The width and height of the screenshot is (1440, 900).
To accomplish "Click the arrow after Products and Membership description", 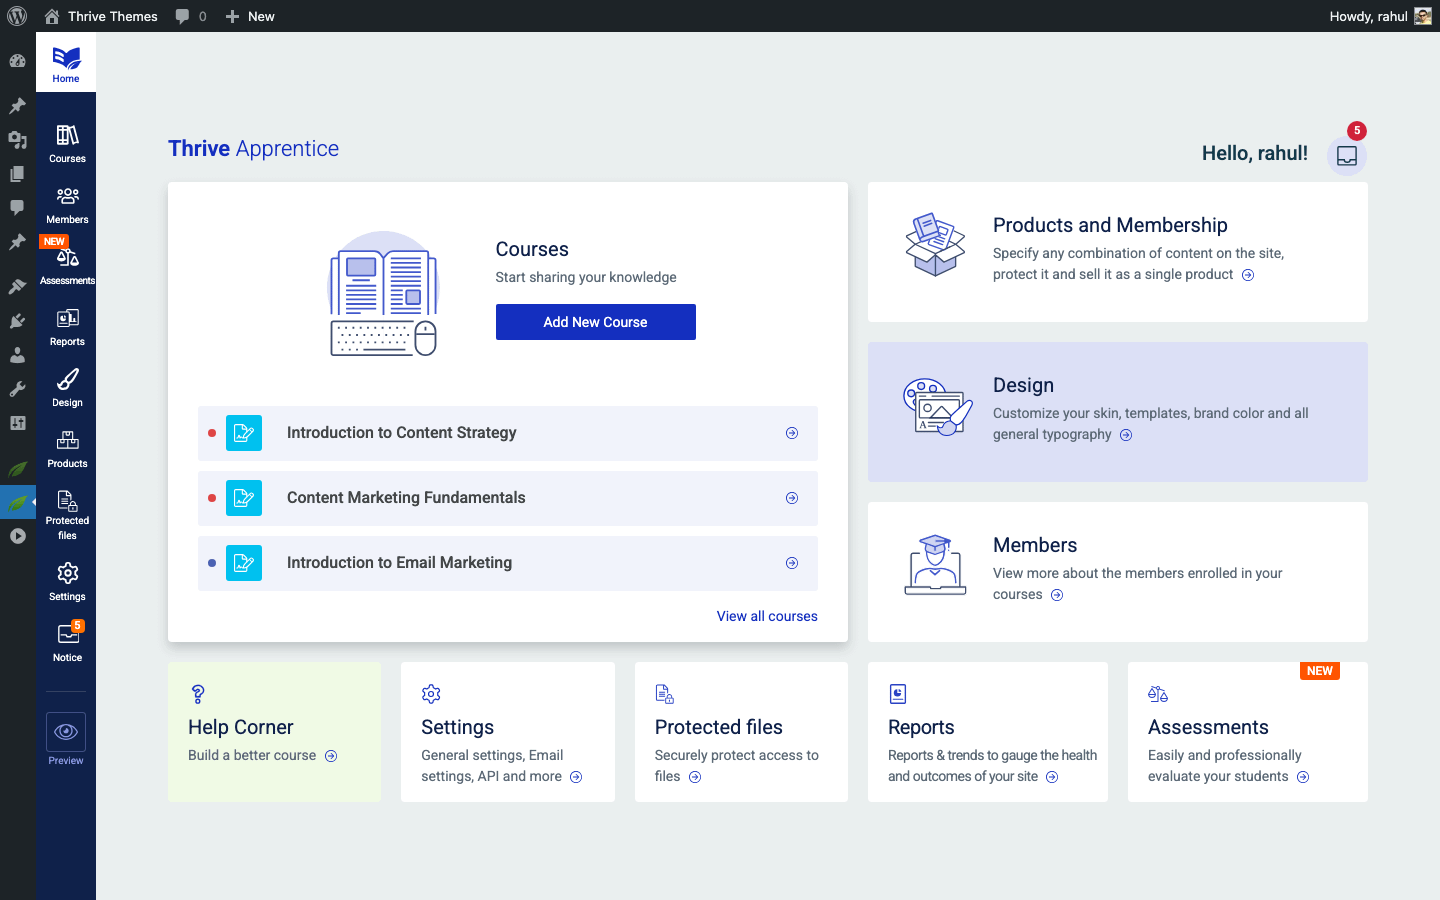I will [1248, 275].
